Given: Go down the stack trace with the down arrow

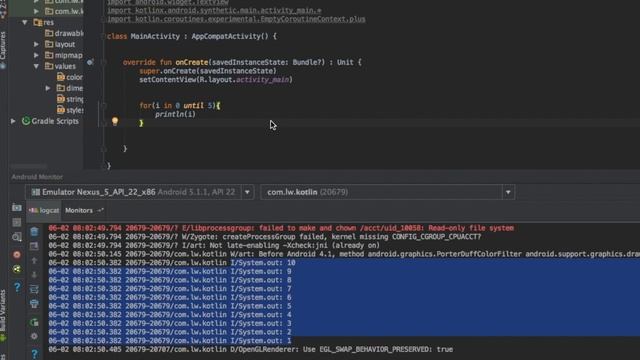Looking at the screenshot, I should (34, 274).
